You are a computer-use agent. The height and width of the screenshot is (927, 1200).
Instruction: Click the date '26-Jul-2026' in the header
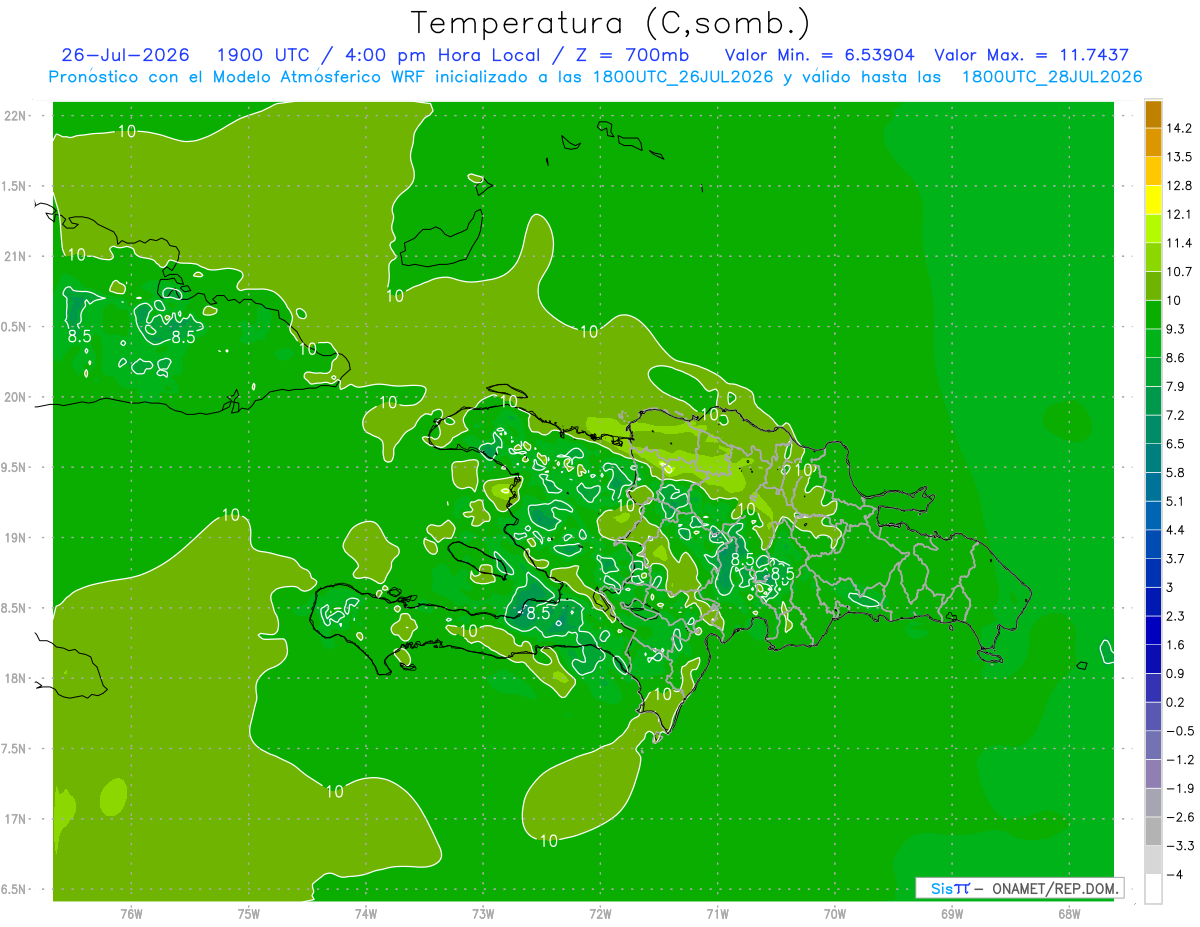(126, 55)
